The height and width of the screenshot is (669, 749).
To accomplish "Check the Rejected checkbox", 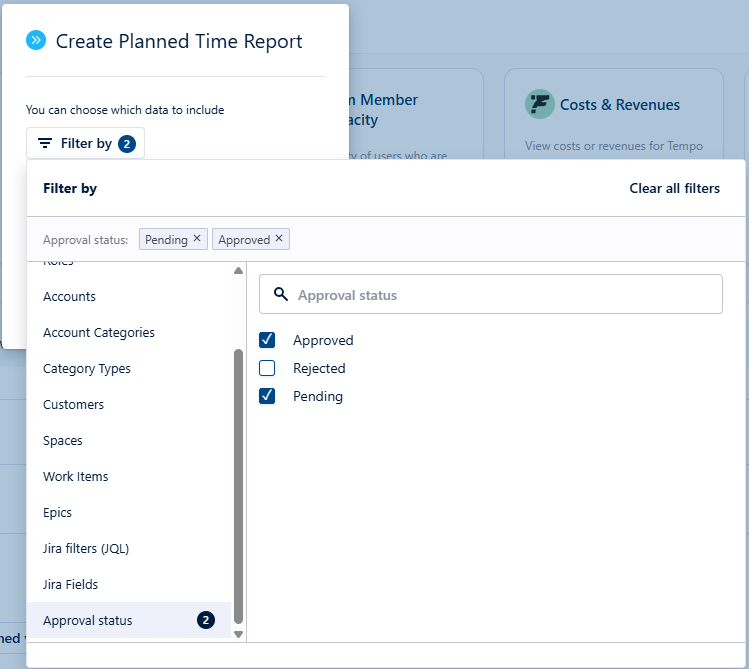I will coord(267,368).
